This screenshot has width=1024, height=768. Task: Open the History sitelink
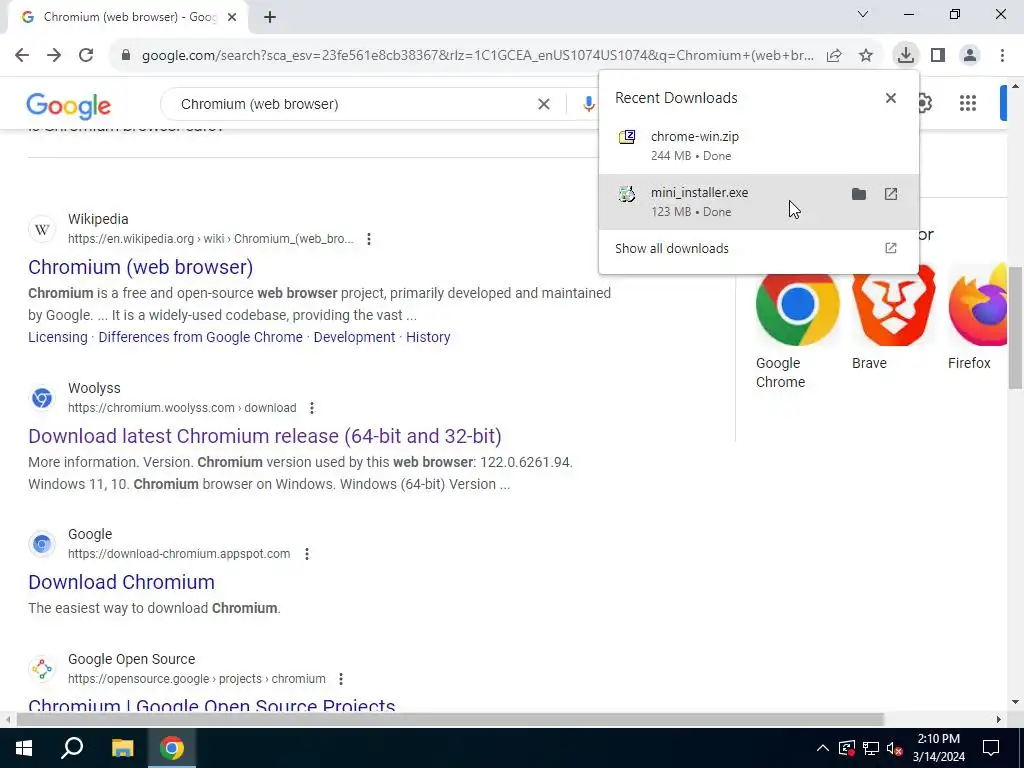[x=428, y=337]
